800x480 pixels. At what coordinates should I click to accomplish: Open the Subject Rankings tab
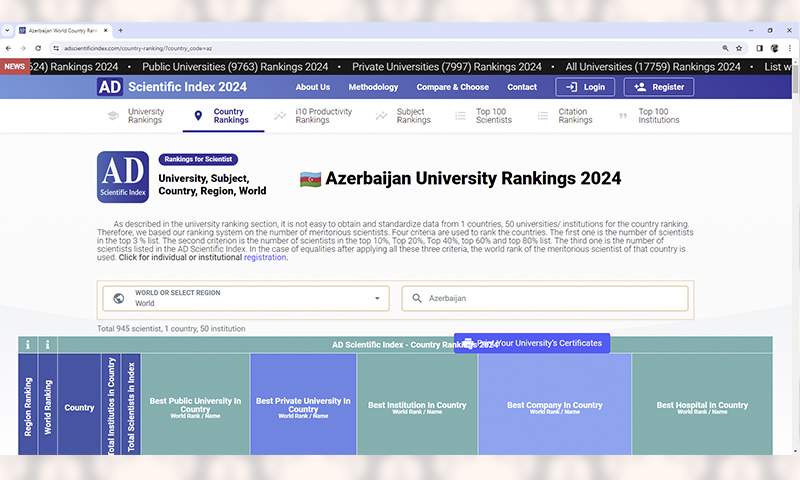[x=403, y=115]
